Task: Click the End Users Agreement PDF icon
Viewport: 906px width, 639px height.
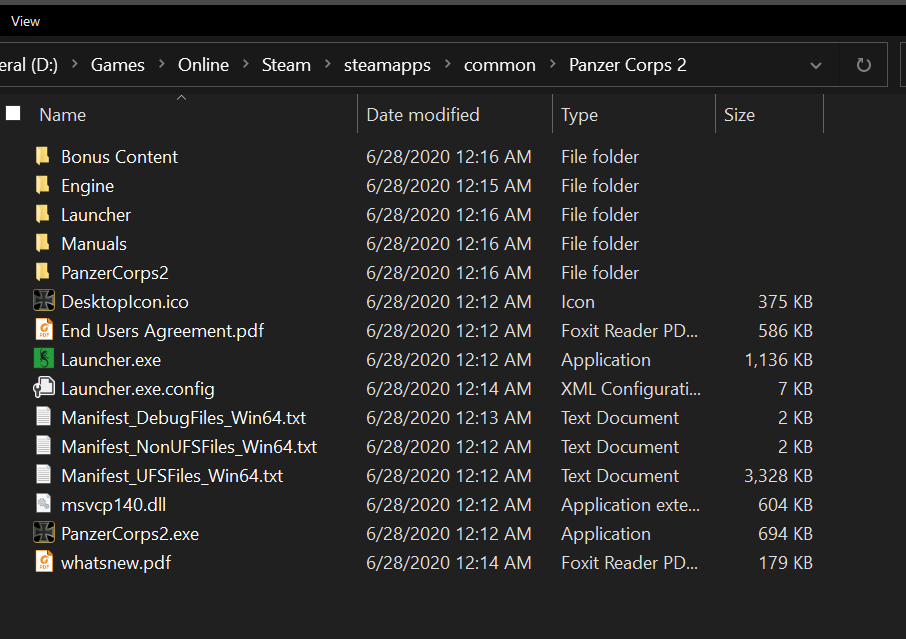Action: coord(44,330)
